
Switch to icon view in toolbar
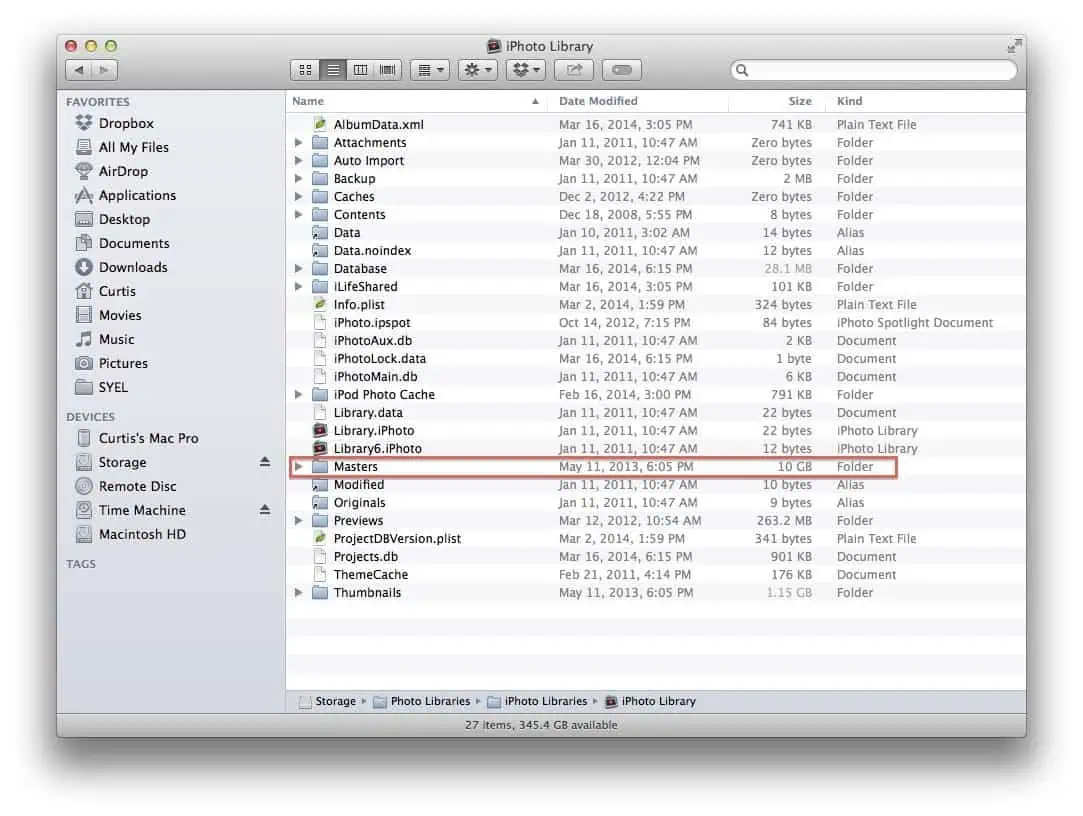(306, 70)
